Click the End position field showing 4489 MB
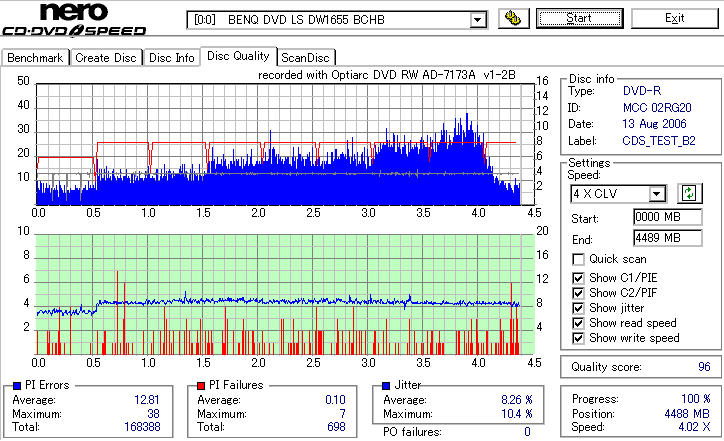The image size is (724, 441). pos(668,238)
